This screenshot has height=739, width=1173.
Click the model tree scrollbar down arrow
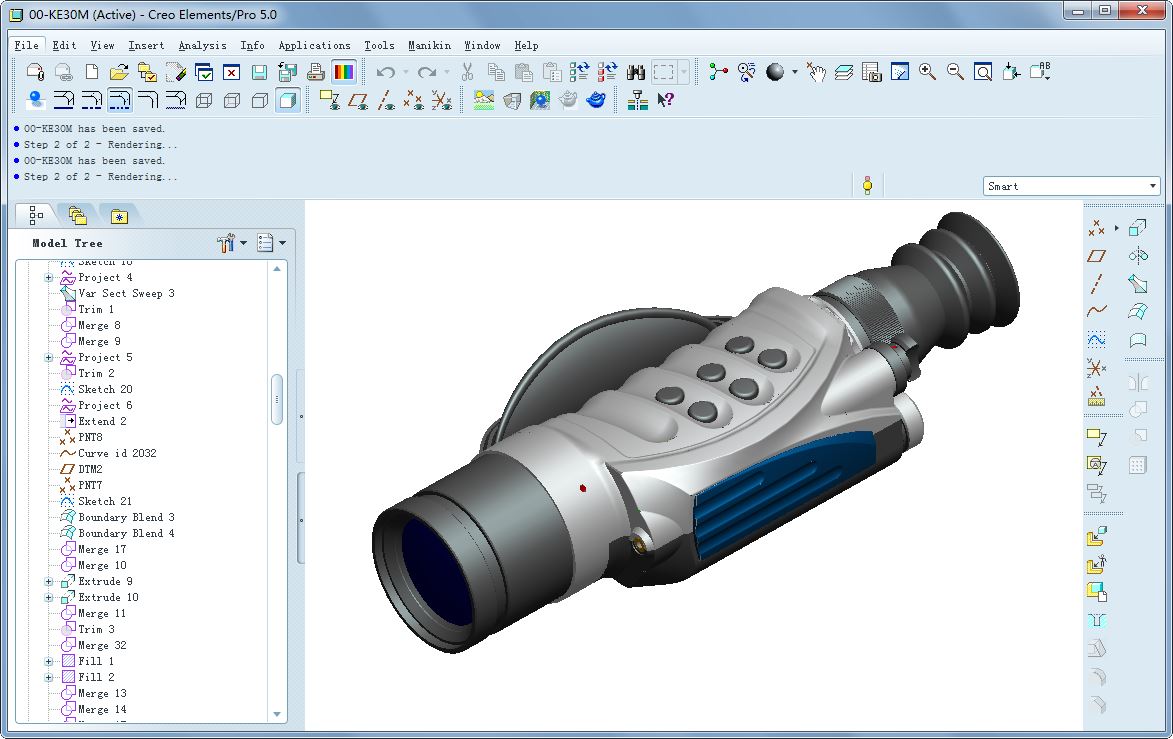coord(278,714)
